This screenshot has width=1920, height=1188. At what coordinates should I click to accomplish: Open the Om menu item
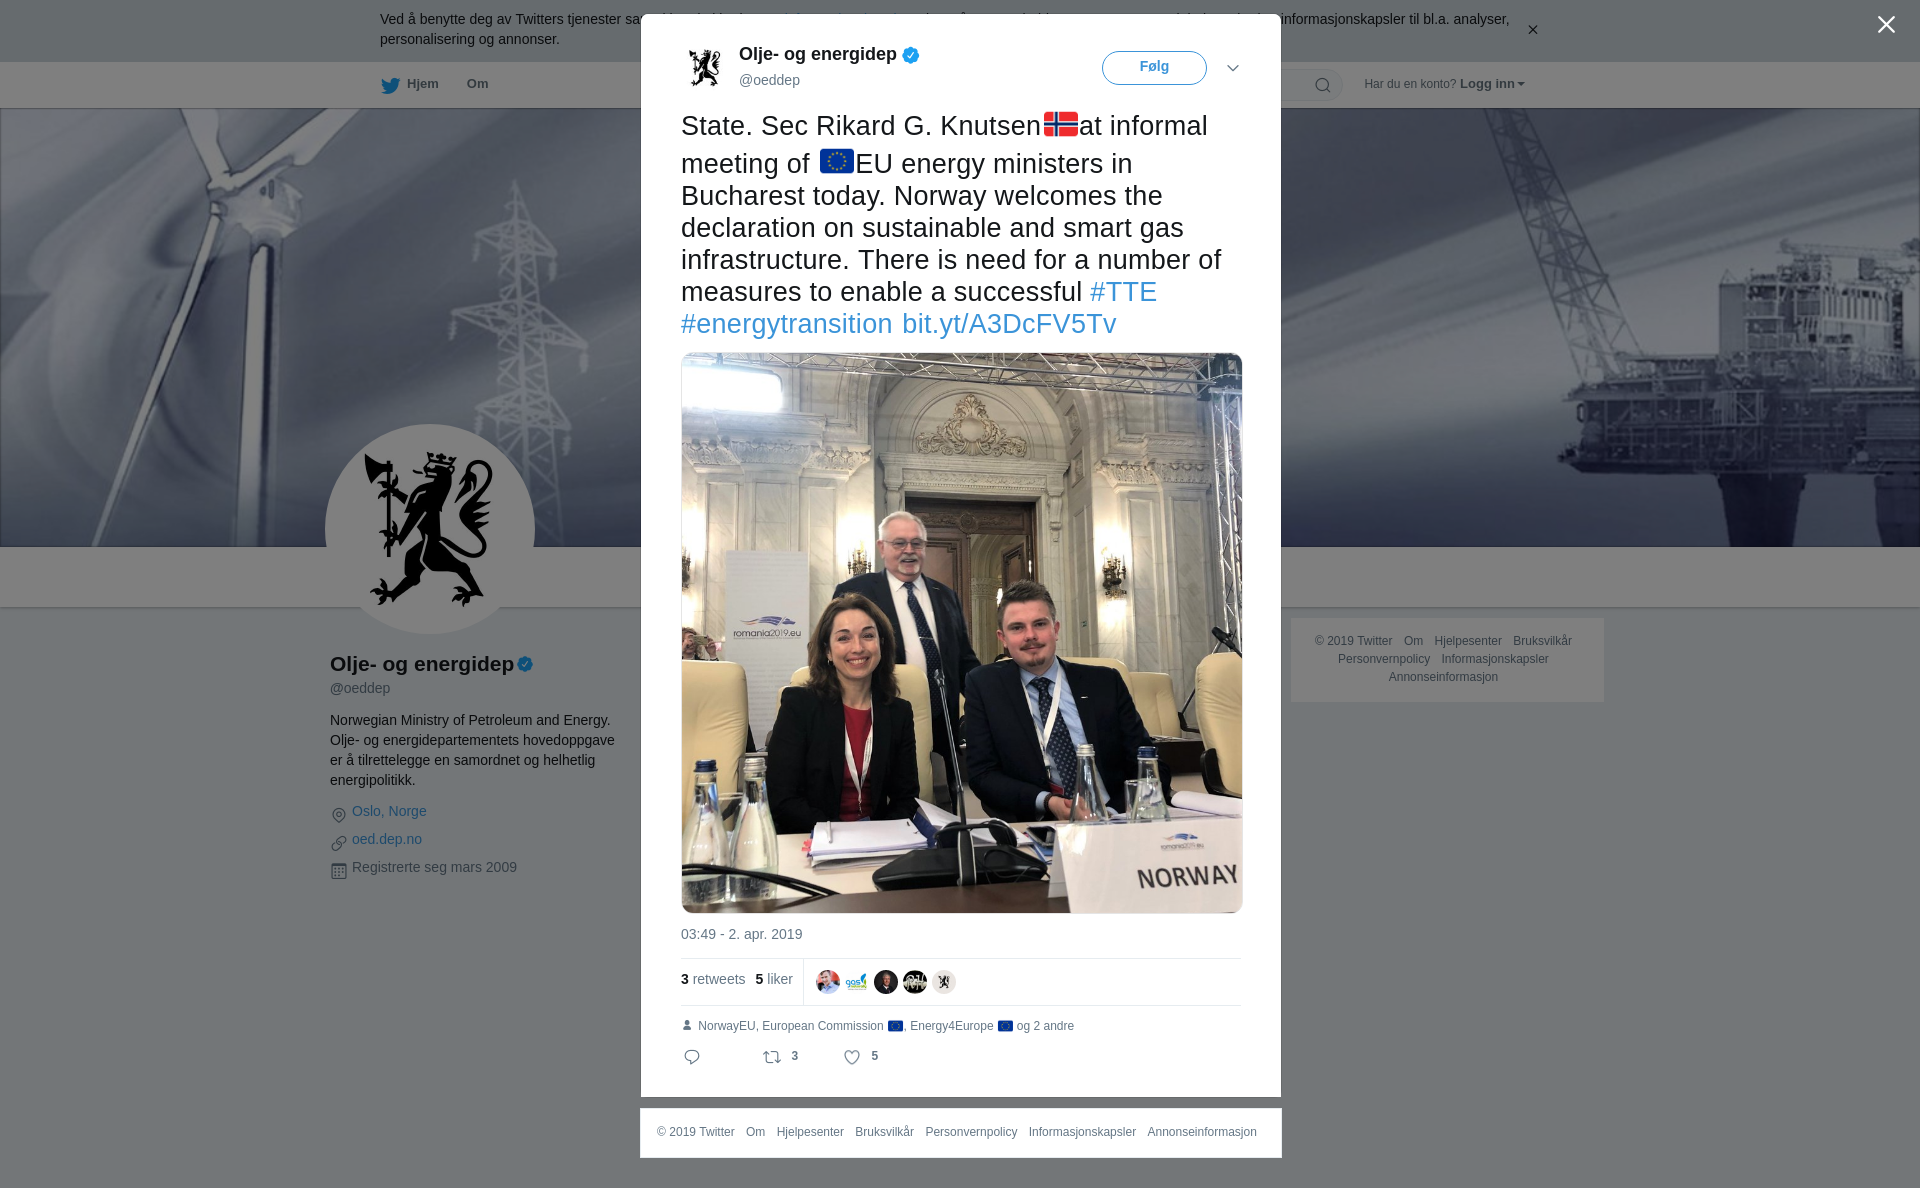point(477,84)
